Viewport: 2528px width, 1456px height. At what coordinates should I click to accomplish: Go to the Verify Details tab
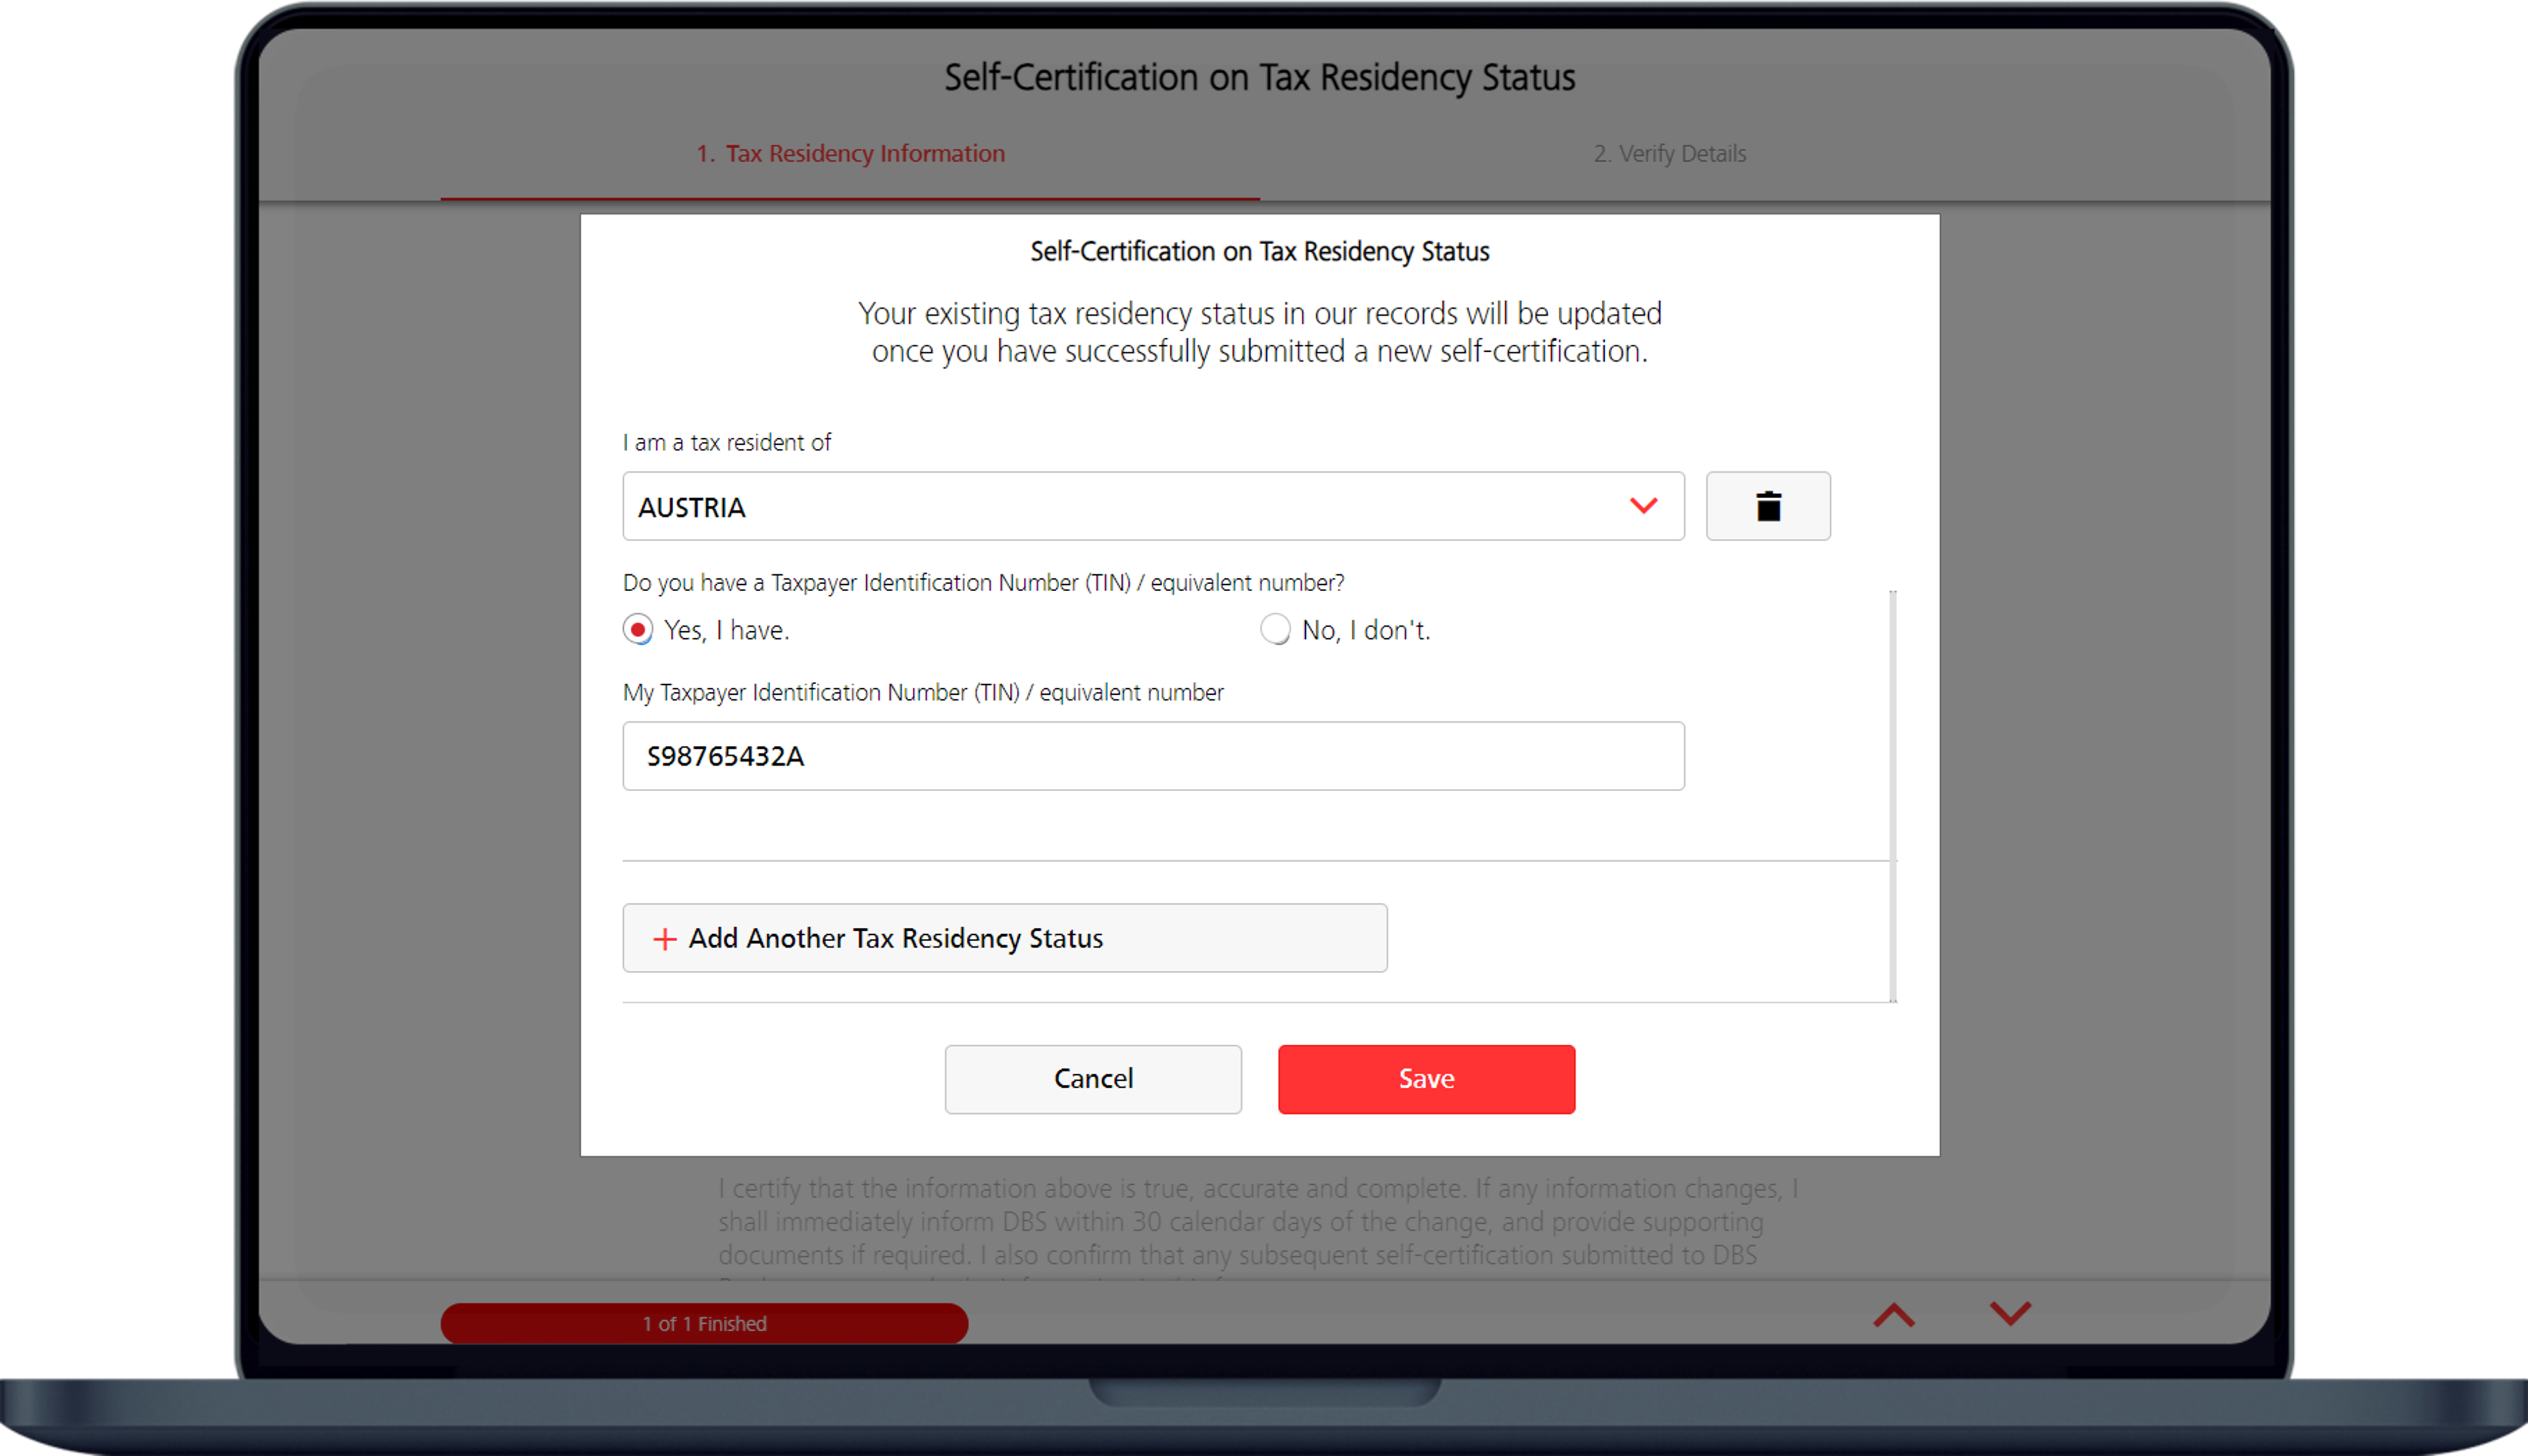click(x=1669, y=154)
